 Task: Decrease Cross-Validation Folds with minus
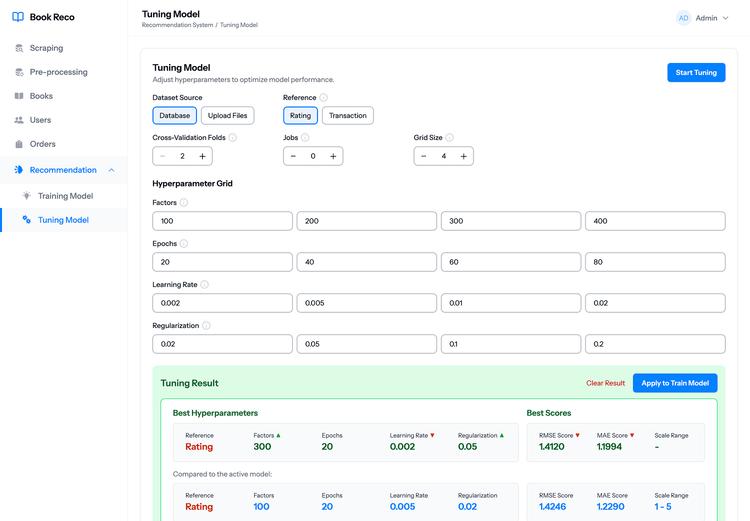coord(163,156)
